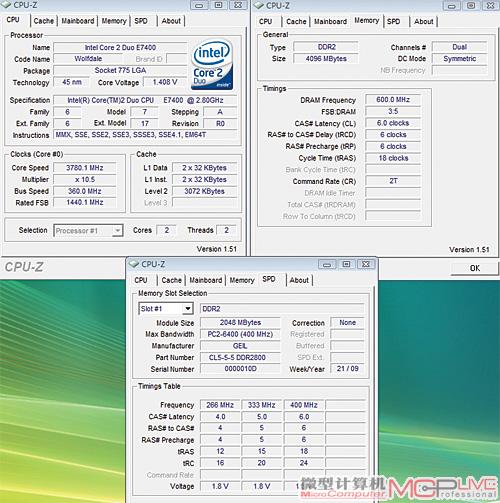500x503 pixels.
Task: Click the processor Name field Intel Core 2 Duo E7400
Action: [120, 48]
